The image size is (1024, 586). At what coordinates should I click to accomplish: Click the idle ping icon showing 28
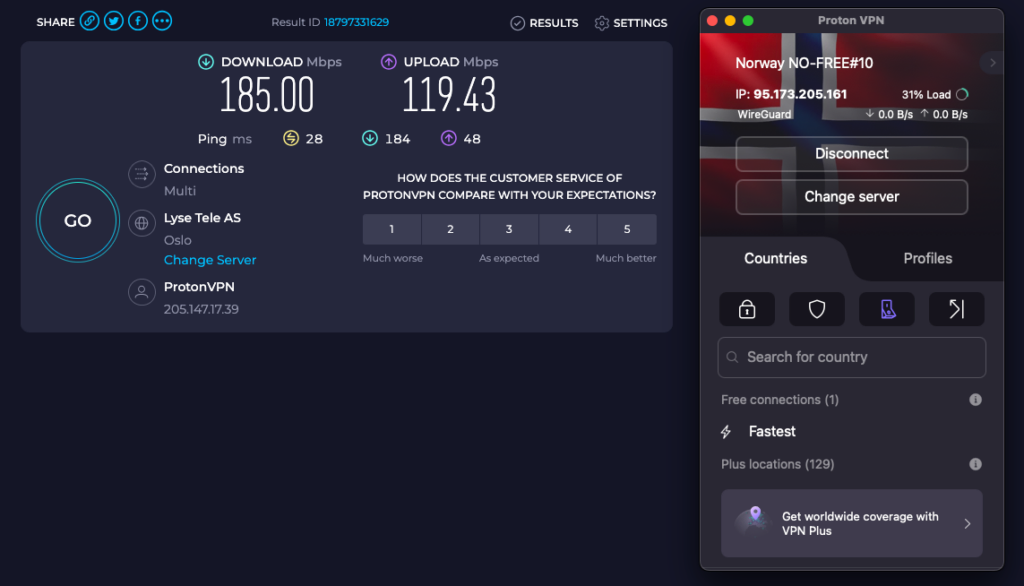tap(291, 138)
